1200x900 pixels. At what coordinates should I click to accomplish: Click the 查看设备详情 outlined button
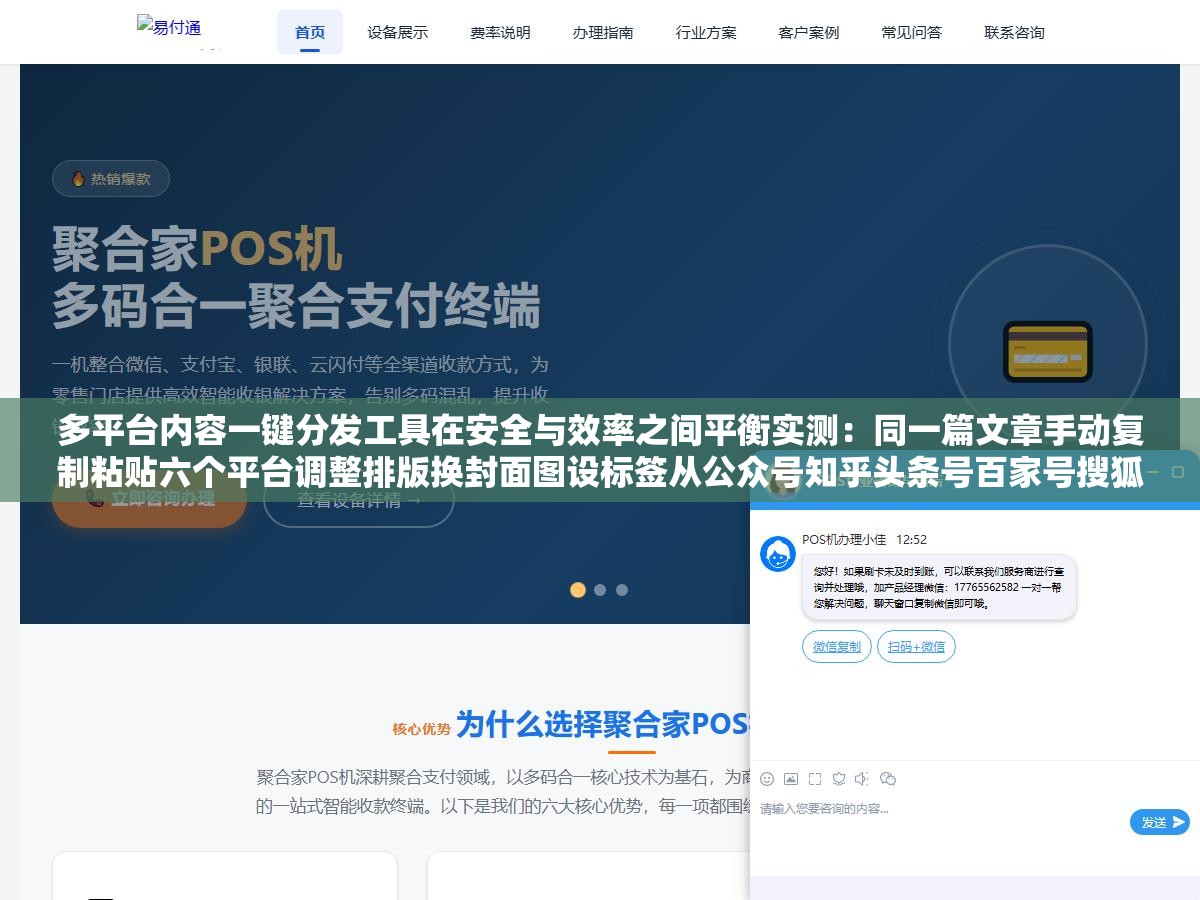click(359, 499)
